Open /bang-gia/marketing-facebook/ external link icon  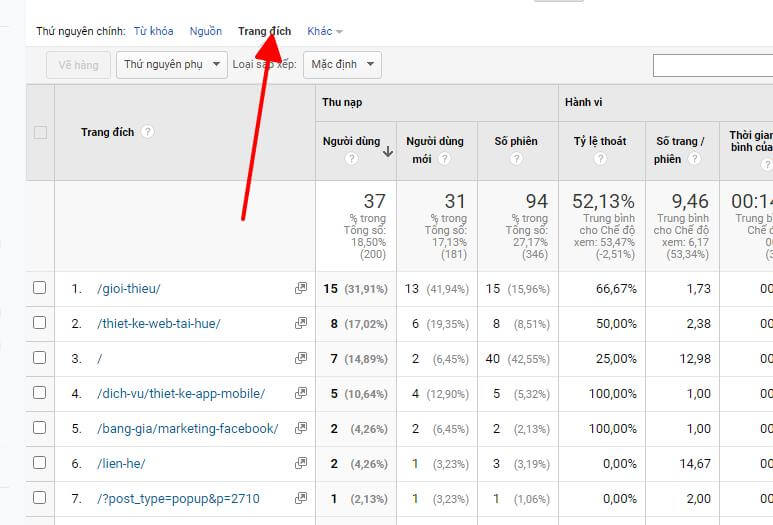pos(301,428)
